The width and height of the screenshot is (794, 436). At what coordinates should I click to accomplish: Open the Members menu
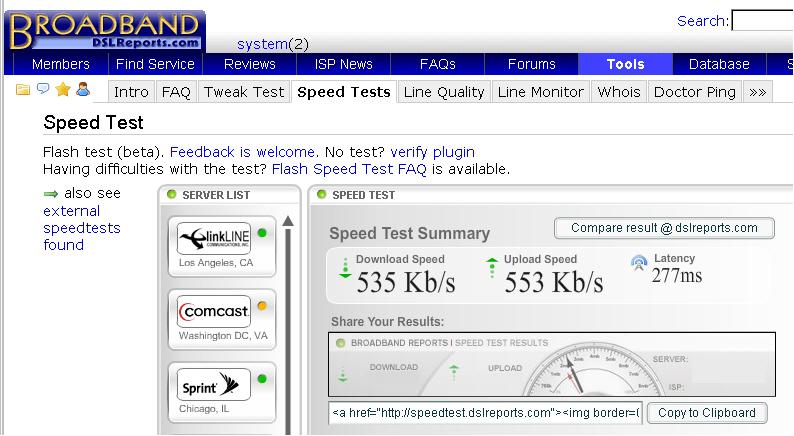point(61,64)
